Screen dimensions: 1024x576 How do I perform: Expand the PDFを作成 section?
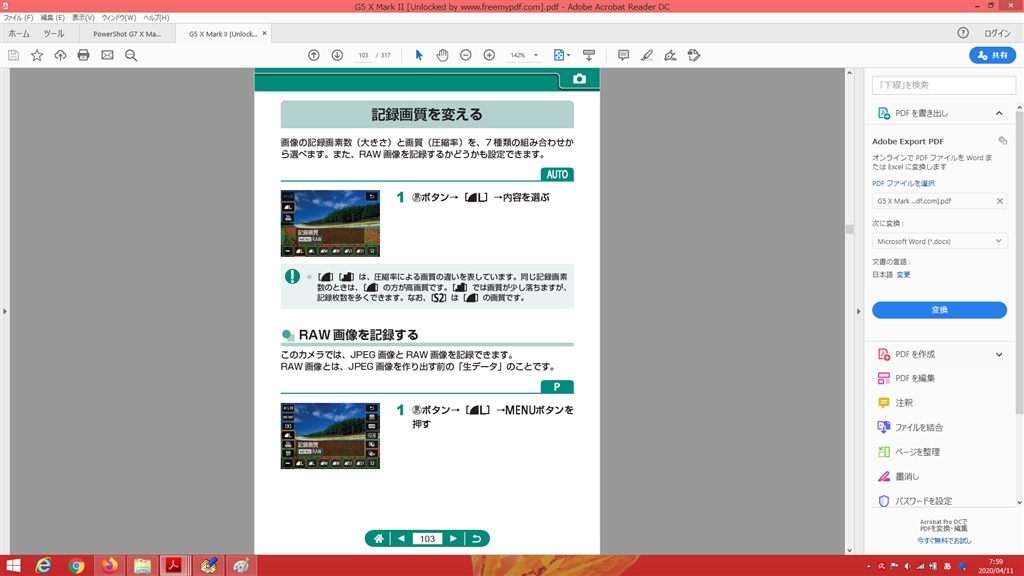tap(998, 354)
